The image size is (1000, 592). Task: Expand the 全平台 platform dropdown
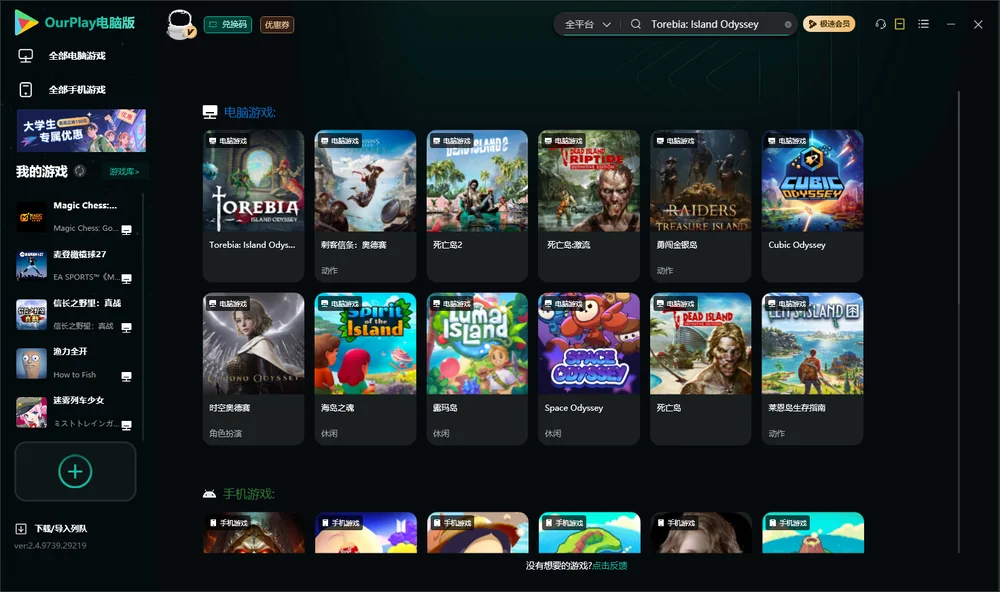click(x=587, y=24)
